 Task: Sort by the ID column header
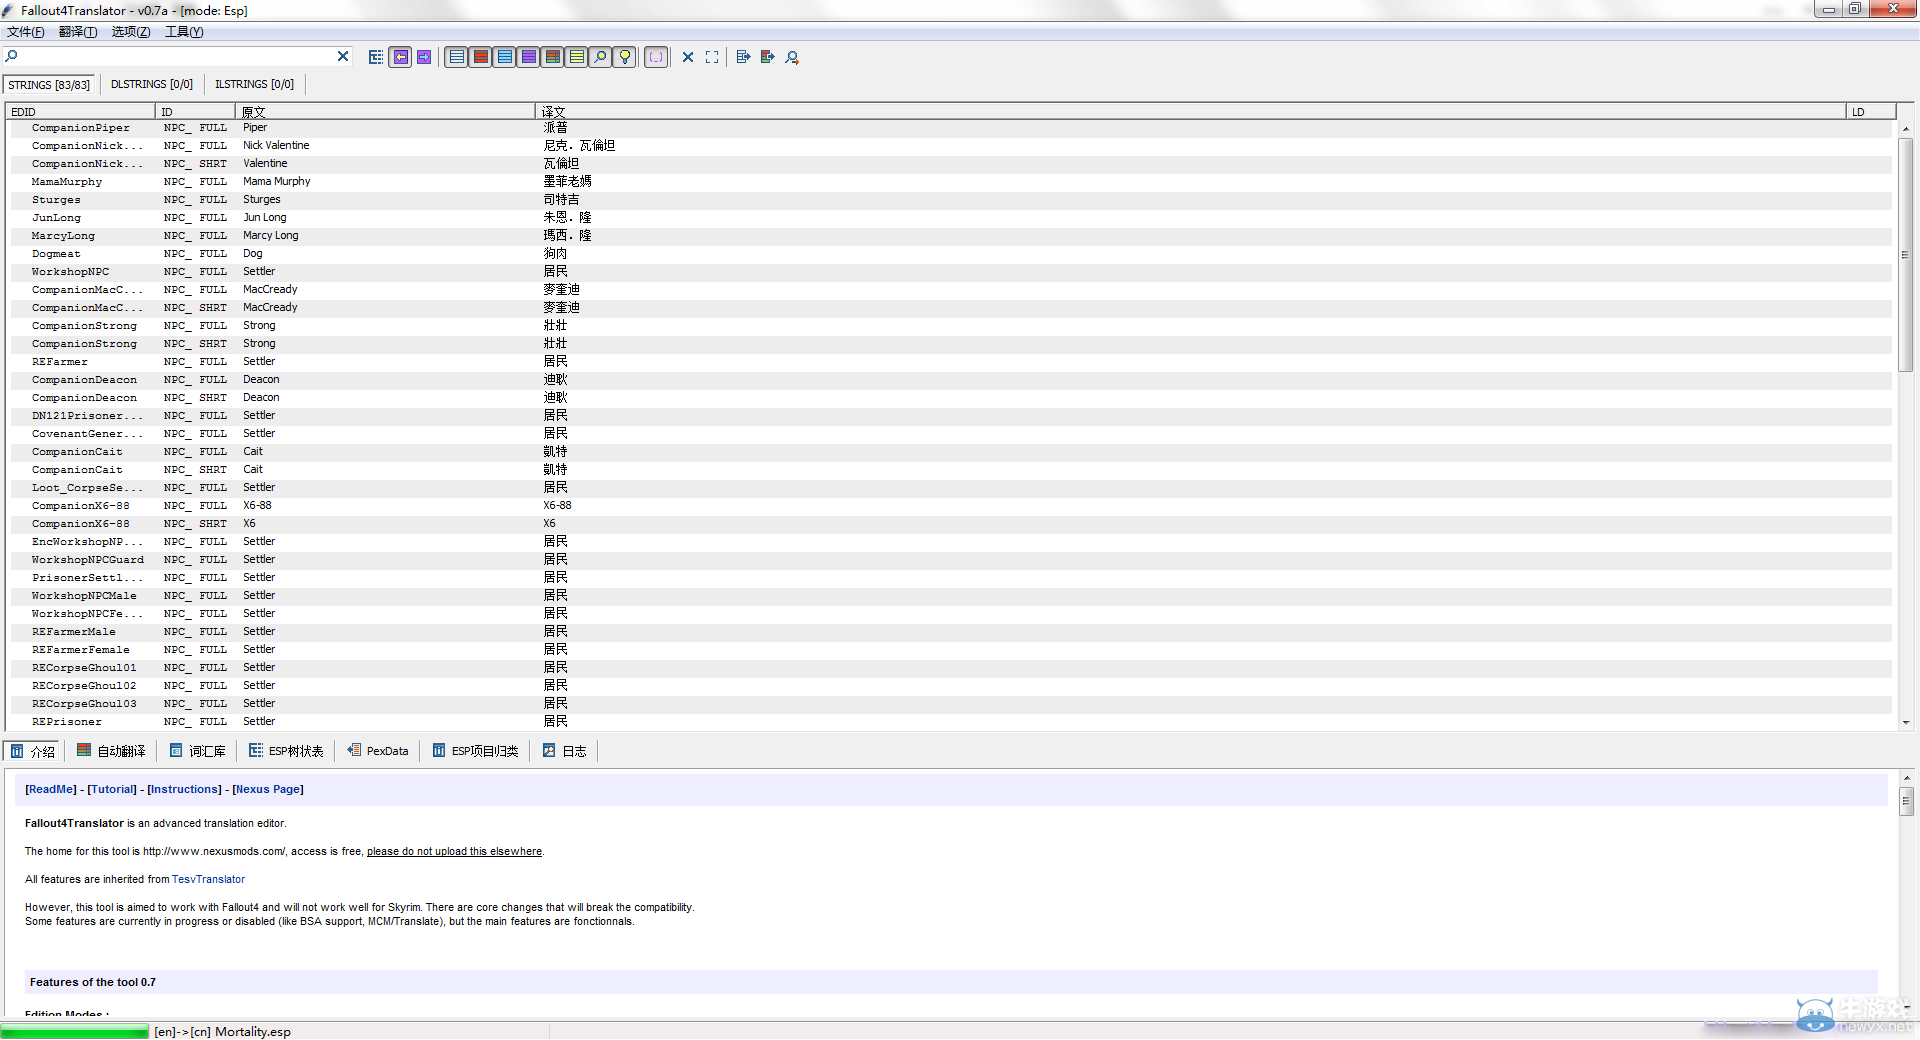point(195,111)
